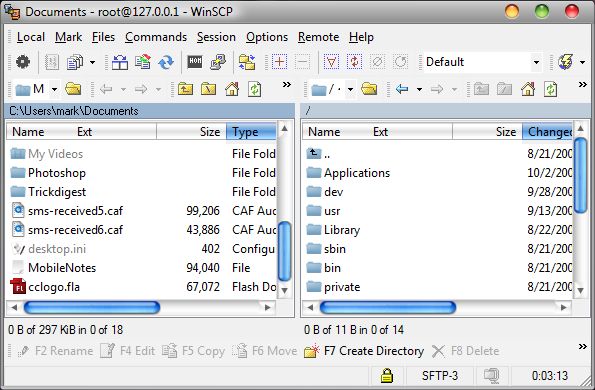Click the remote panel horizontal scrollbar thumb

(x=388, y=307)
